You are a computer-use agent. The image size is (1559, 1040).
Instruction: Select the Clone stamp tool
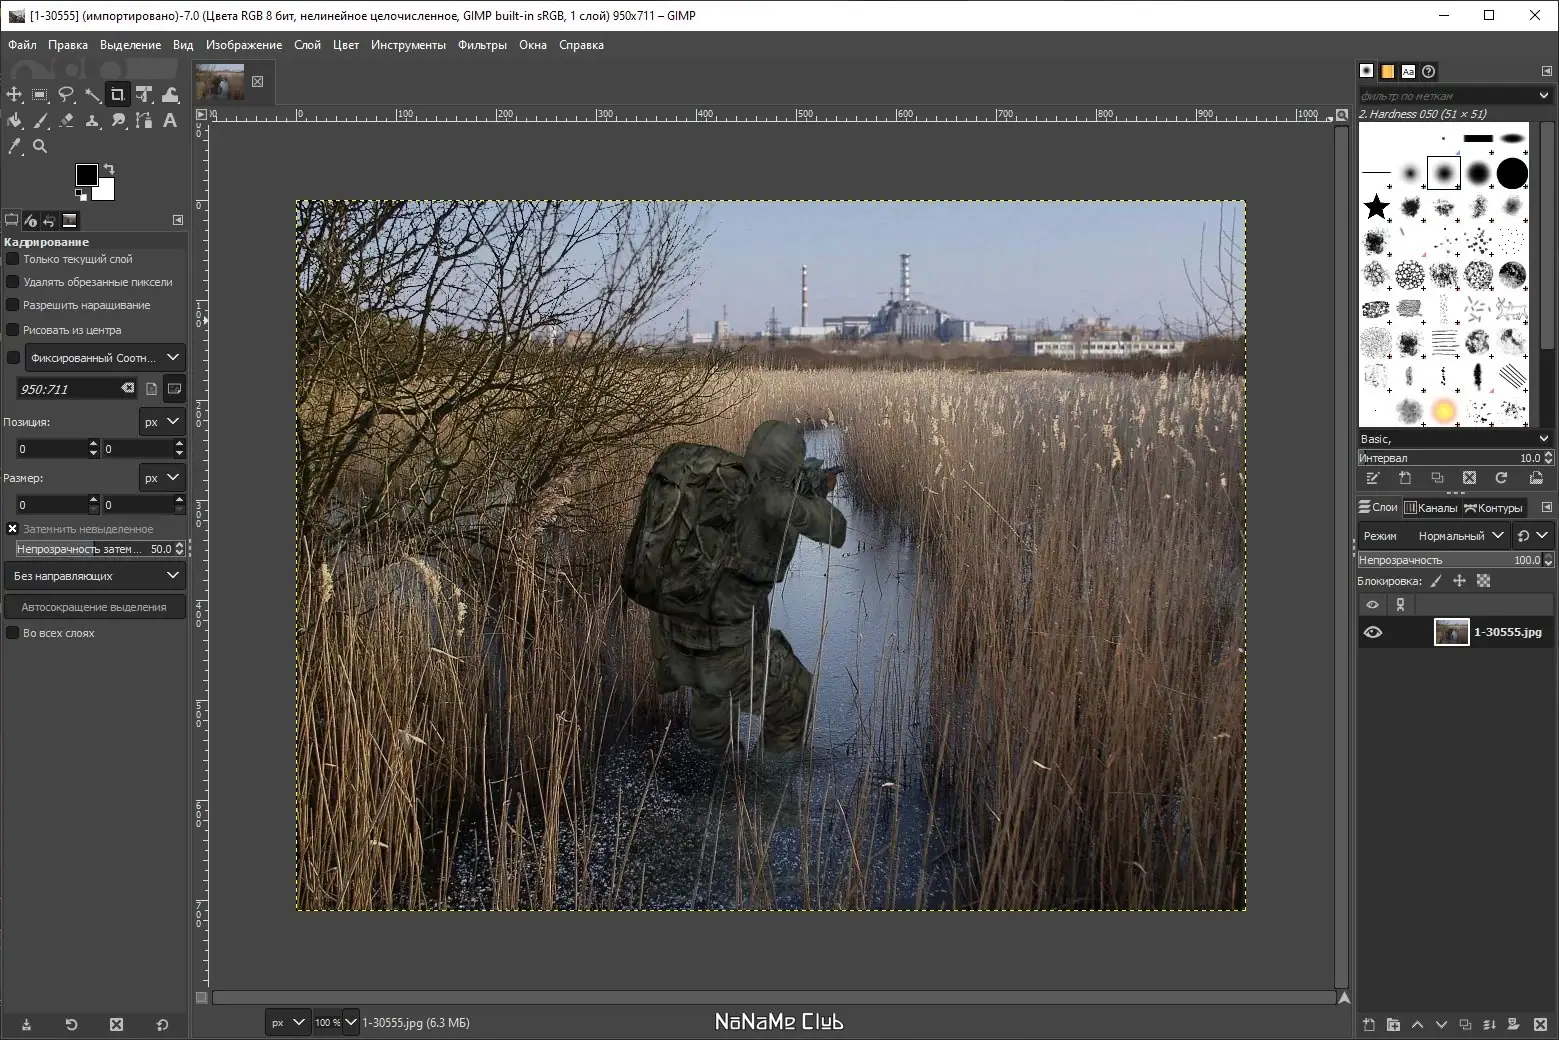pyautogui.click(x=92, y=121)
